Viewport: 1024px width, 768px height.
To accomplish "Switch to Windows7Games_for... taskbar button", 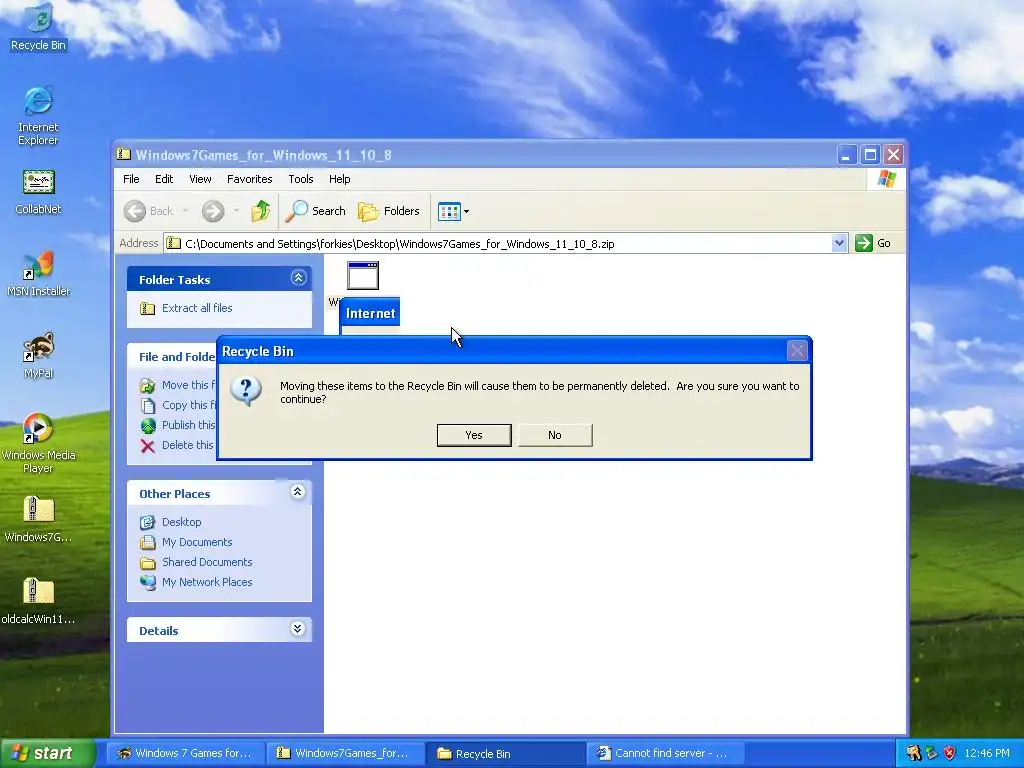I will click(345, 753).
